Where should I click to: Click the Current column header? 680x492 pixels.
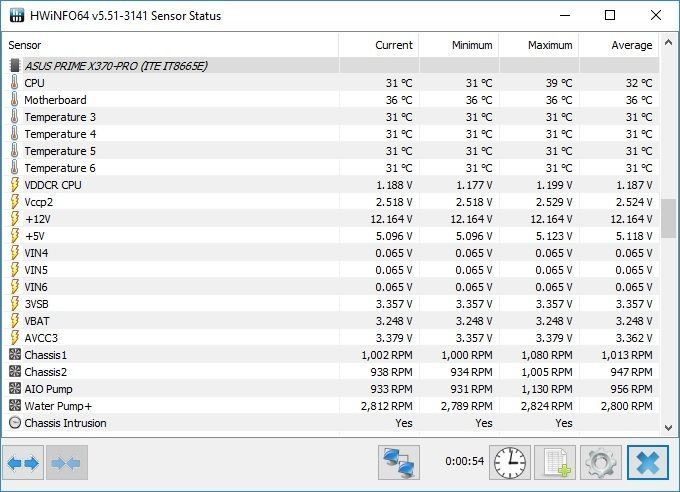click(x=379, y=45)
